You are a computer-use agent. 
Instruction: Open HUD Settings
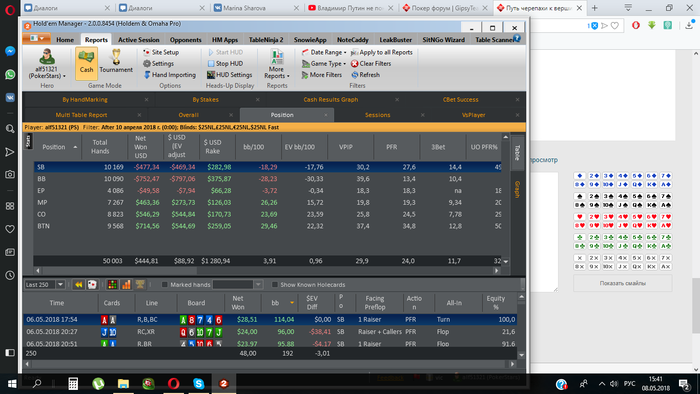coord(229,75)
